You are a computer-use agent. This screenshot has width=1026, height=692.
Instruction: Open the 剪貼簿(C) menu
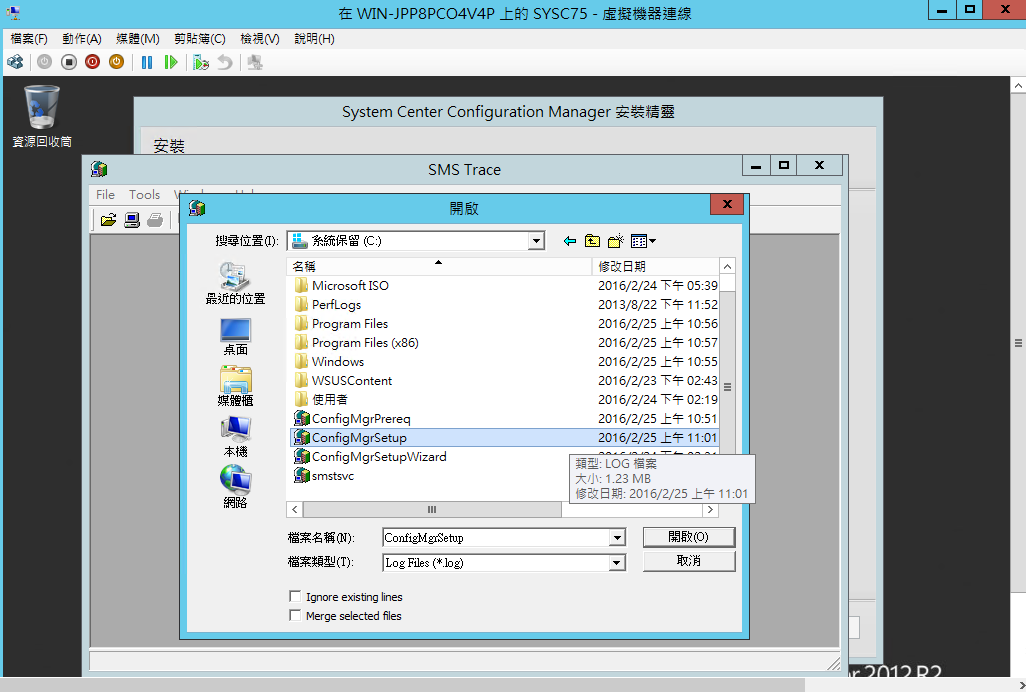tap(200, 39)
